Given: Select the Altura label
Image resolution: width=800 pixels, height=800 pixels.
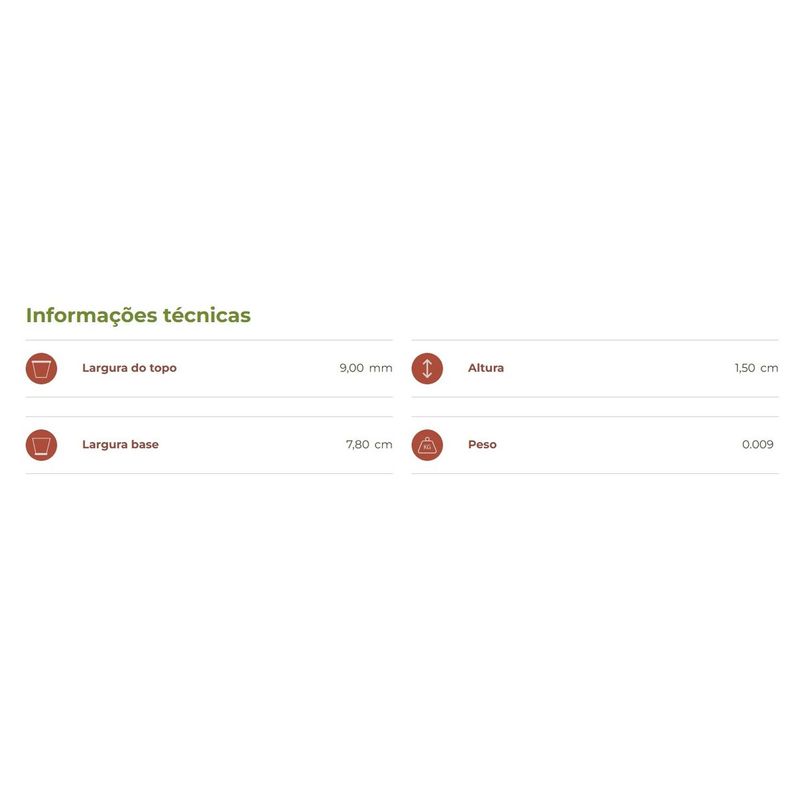Looking at the screenshot, I should click(486, 368).
